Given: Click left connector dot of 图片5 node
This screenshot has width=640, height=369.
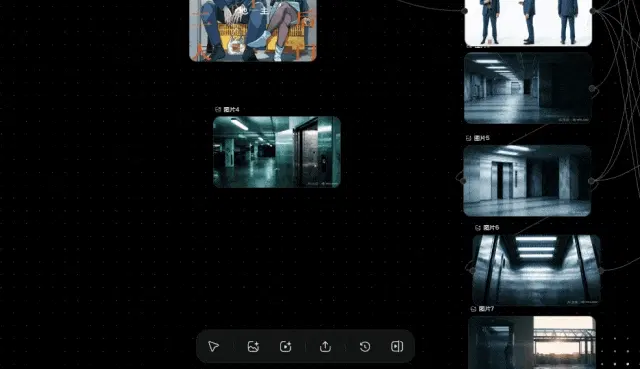Looking at the screenshot, I should (463, 180).
